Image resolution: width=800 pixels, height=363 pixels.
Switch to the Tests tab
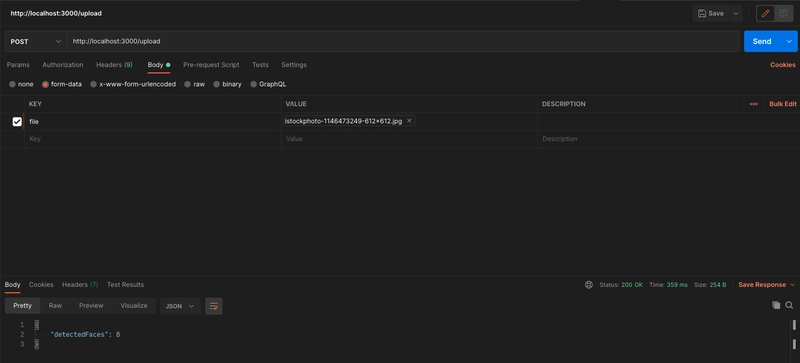260,65
